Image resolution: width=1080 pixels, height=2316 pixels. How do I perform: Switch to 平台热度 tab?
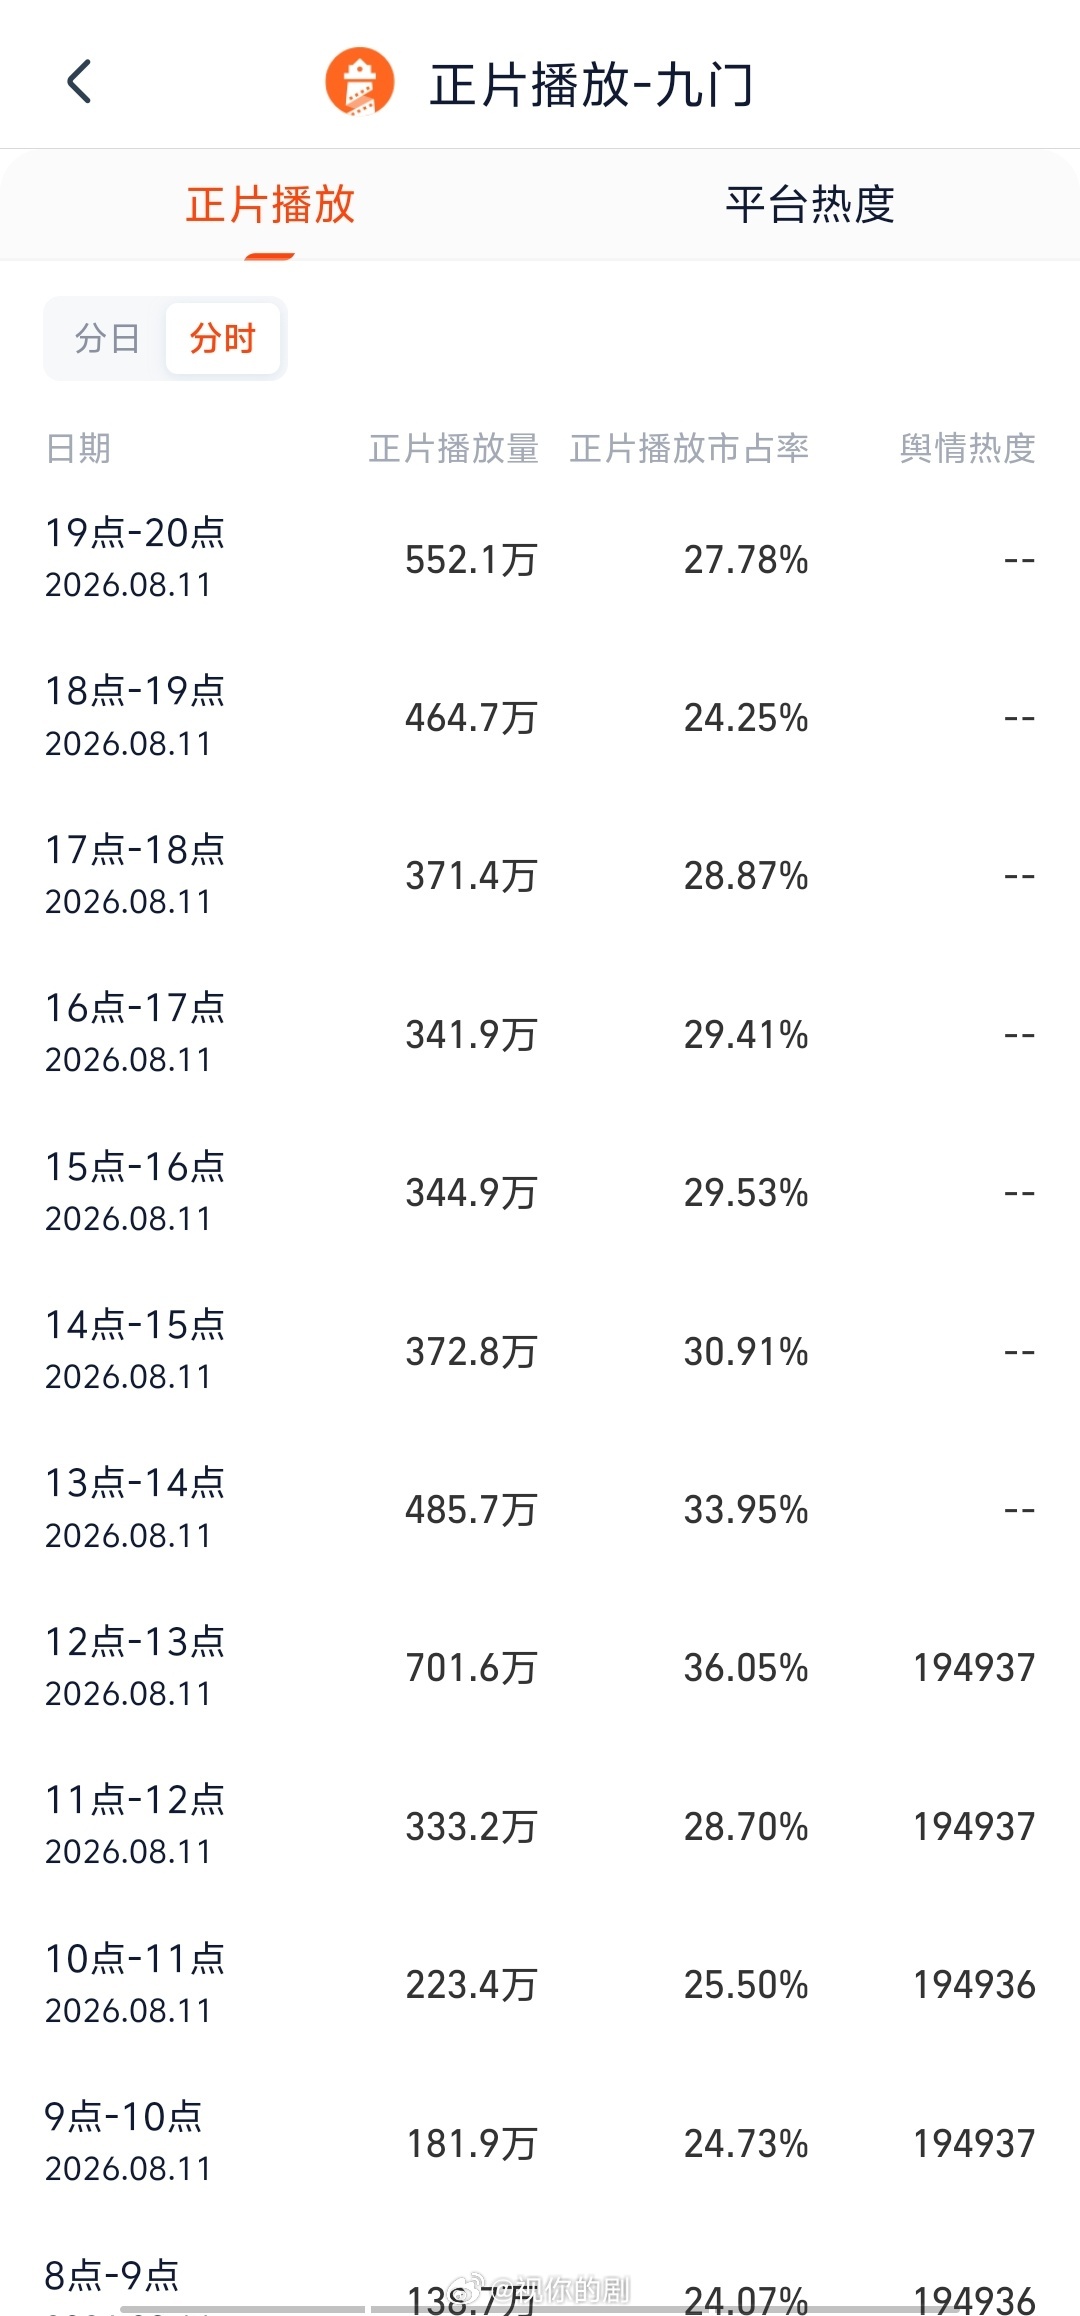pos(810,205)
